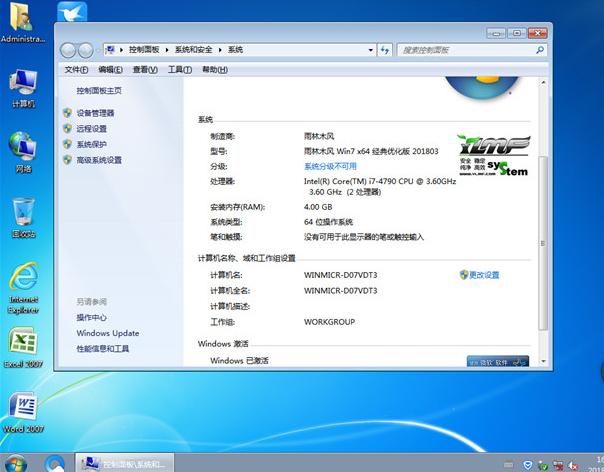Click the back navigation arrow button
604x472 pixels.
click(69, 50)
